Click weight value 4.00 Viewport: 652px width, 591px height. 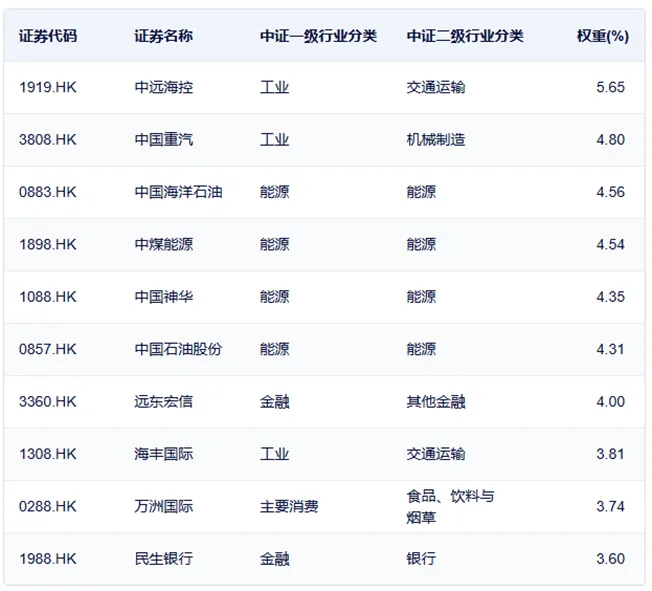pos(610,402)
